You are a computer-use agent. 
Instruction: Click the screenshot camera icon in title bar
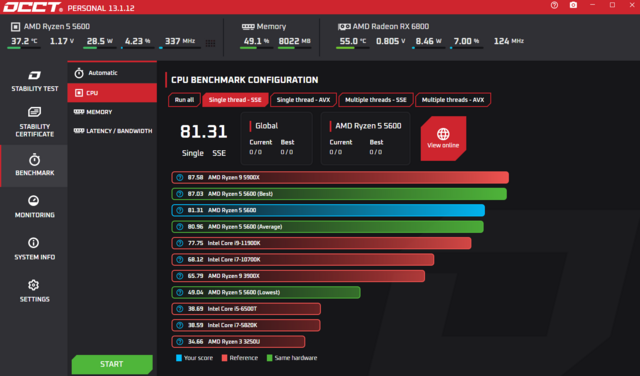click(x=573, y=5)
